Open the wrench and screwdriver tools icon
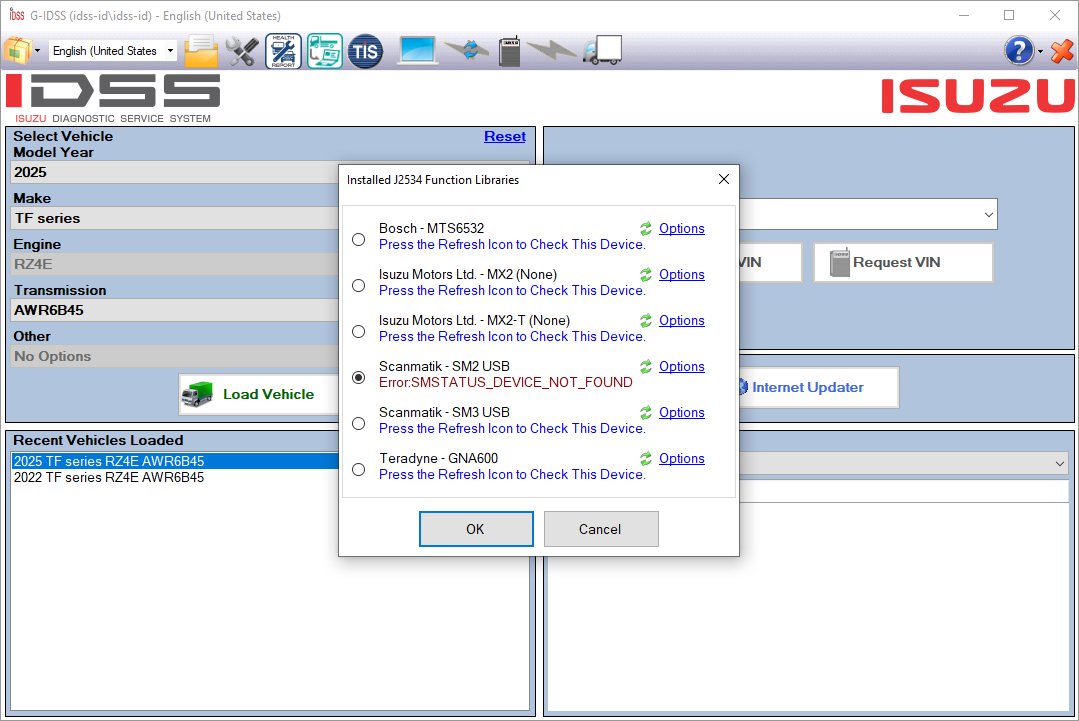Image resolution: width=1079 pixels, height=721 pixels. (x=242, y=51)
